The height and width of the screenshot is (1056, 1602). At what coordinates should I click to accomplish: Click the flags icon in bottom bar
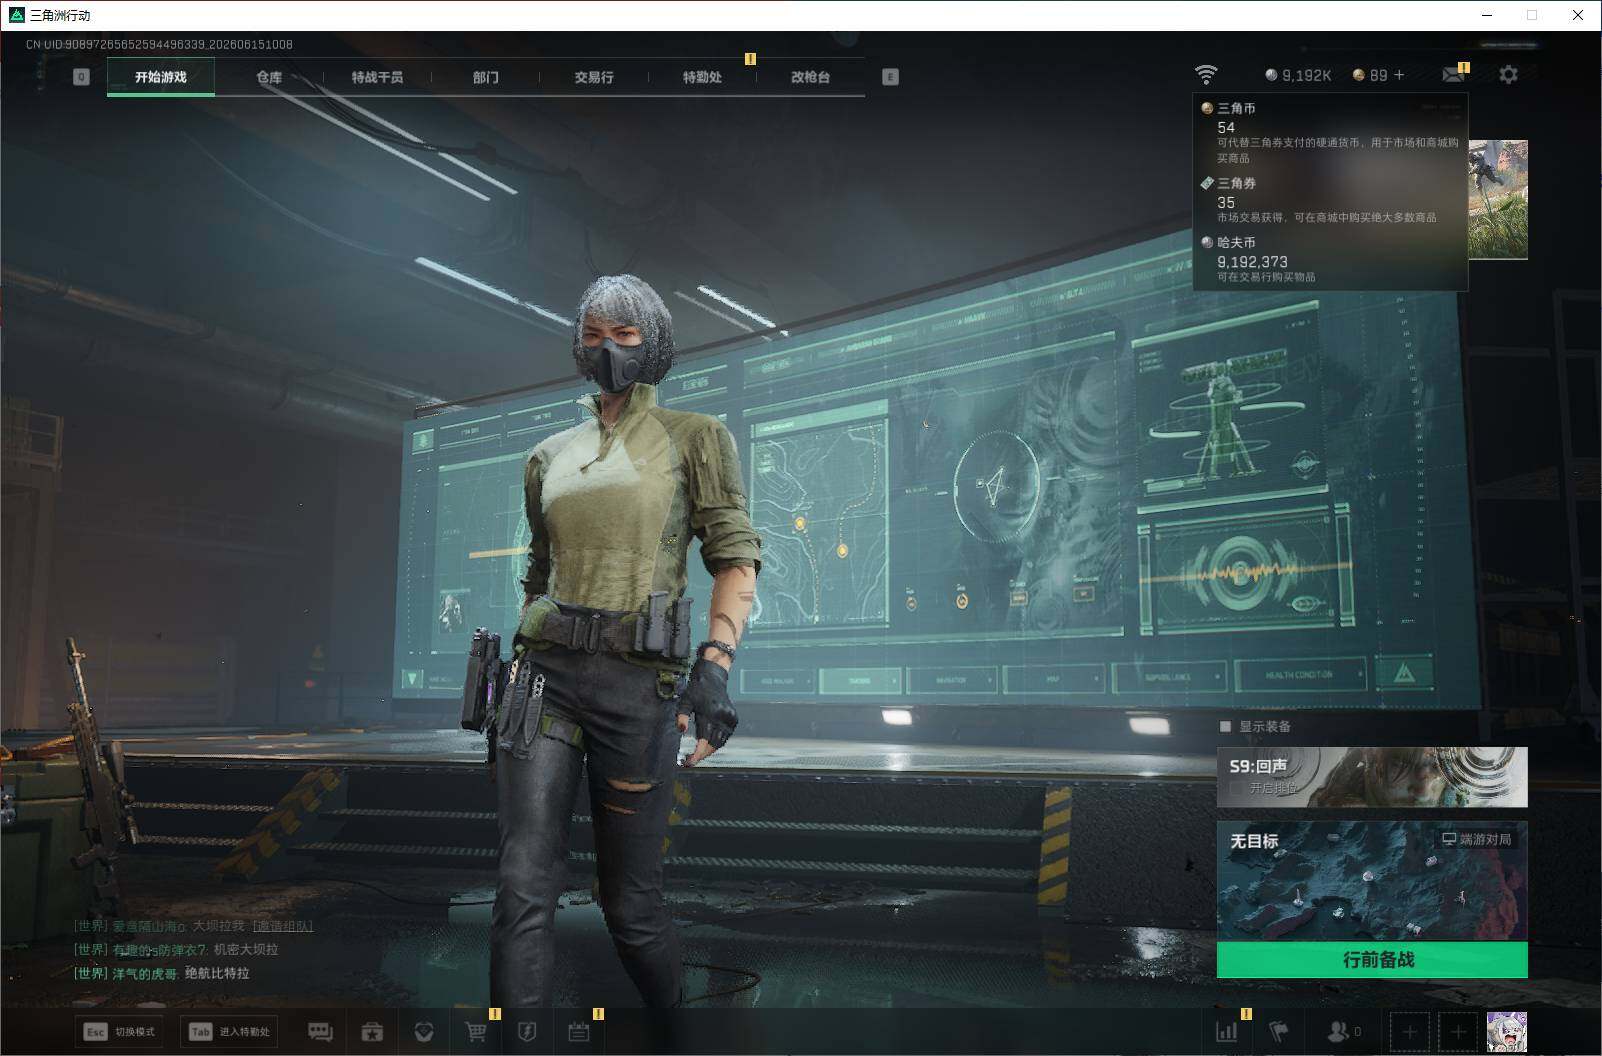point(1279,1031)
